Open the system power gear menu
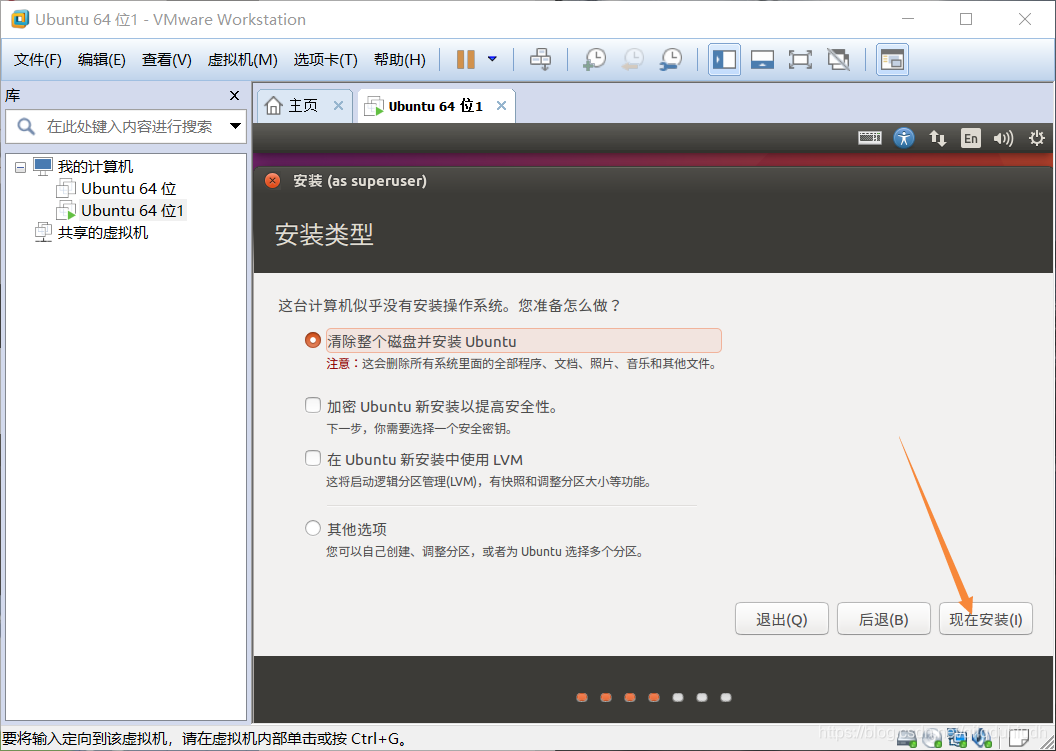 click(x=1036, y=138)
